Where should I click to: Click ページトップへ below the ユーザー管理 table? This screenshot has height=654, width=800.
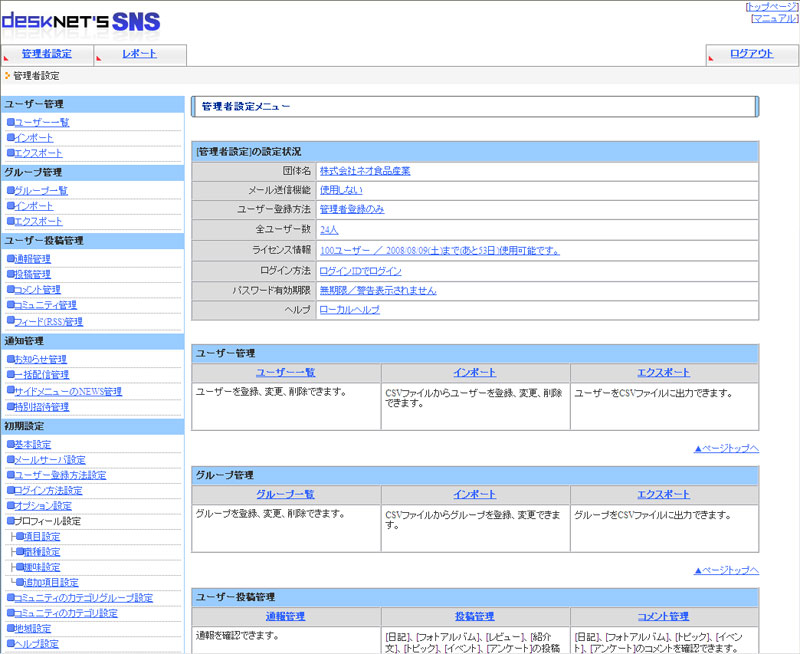coord(727,448)
